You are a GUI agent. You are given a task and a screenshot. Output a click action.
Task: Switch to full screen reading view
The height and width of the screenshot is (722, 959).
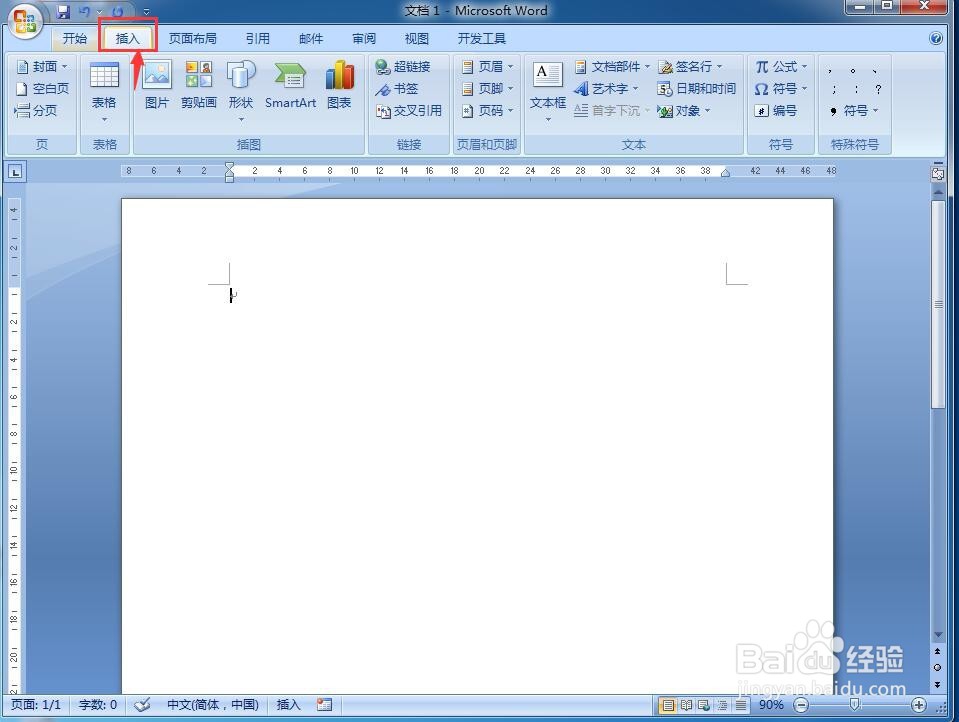click(x=687, y=705)
